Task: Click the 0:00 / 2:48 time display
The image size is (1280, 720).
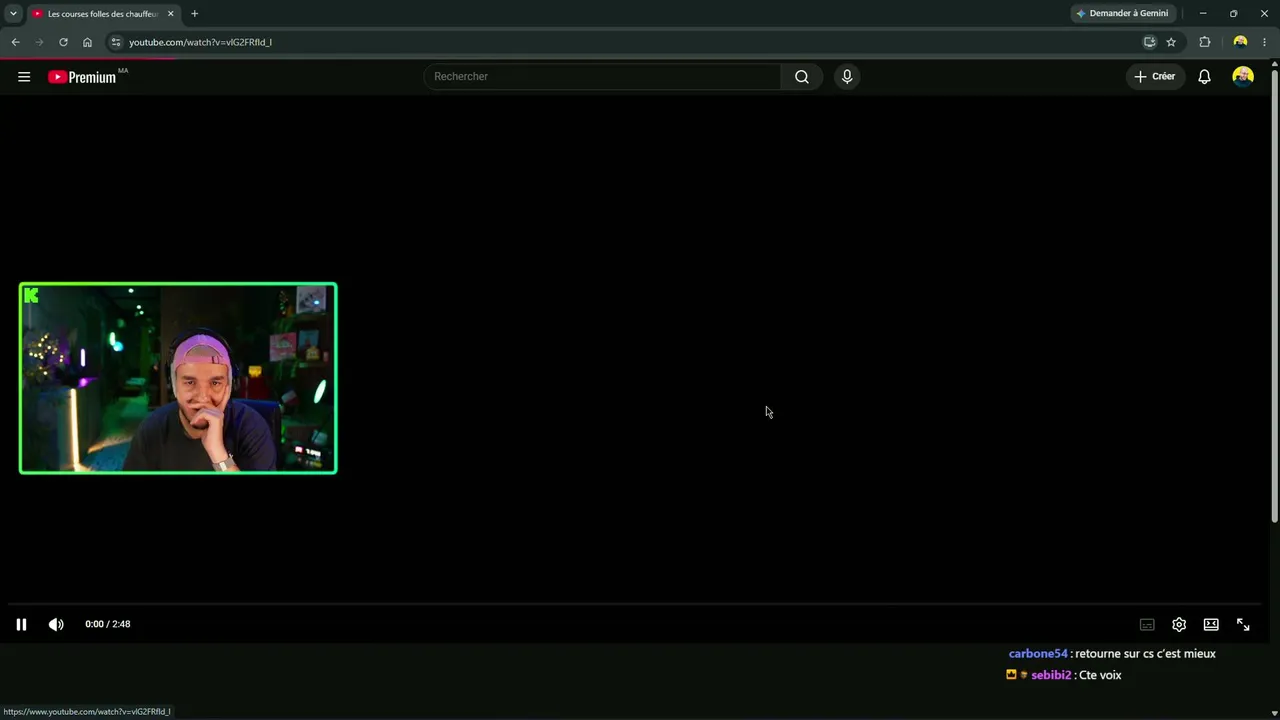Action: 107,624
